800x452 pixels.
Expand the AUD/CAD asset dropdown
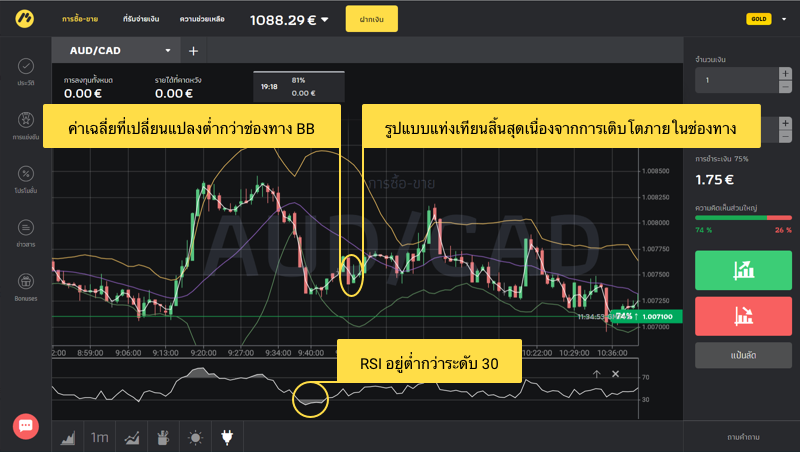pos(168,50)
